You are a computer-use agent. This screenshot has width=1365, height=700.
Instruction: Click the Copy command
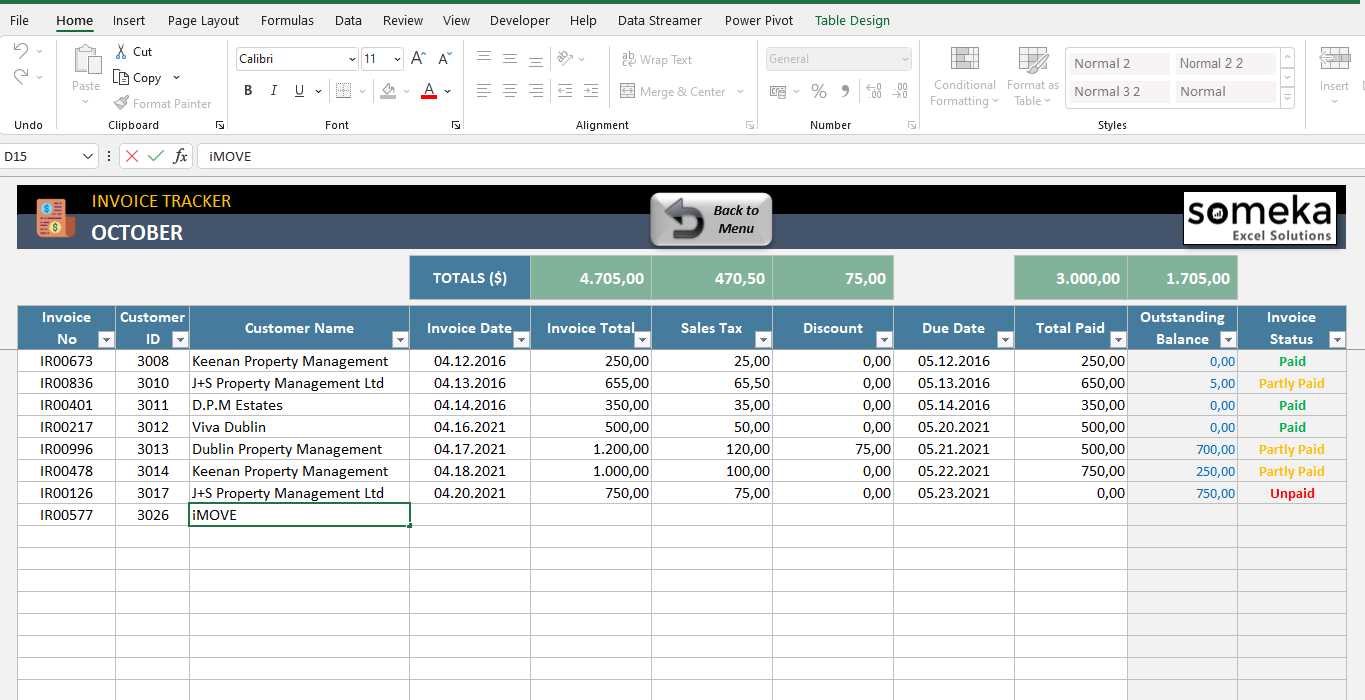pos(138,78)
